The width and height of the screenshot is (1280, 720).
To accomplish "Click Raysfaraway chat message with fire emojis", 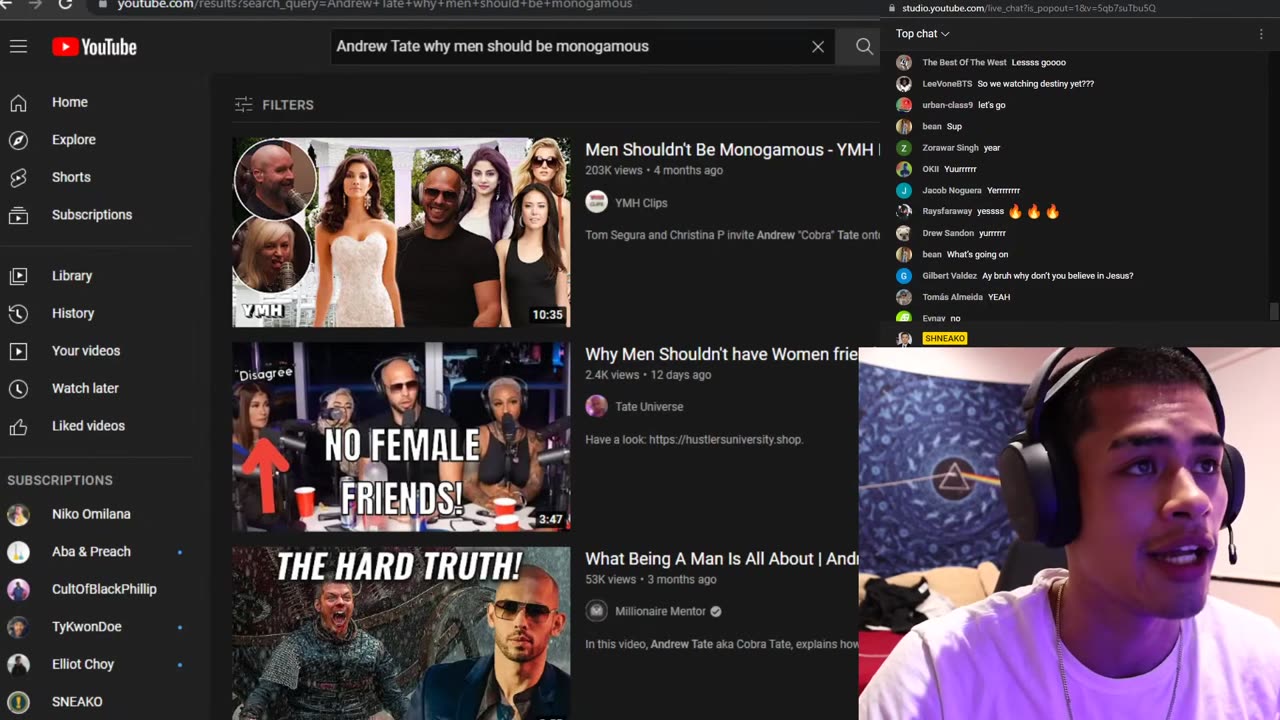I will [x=990, y=212].
